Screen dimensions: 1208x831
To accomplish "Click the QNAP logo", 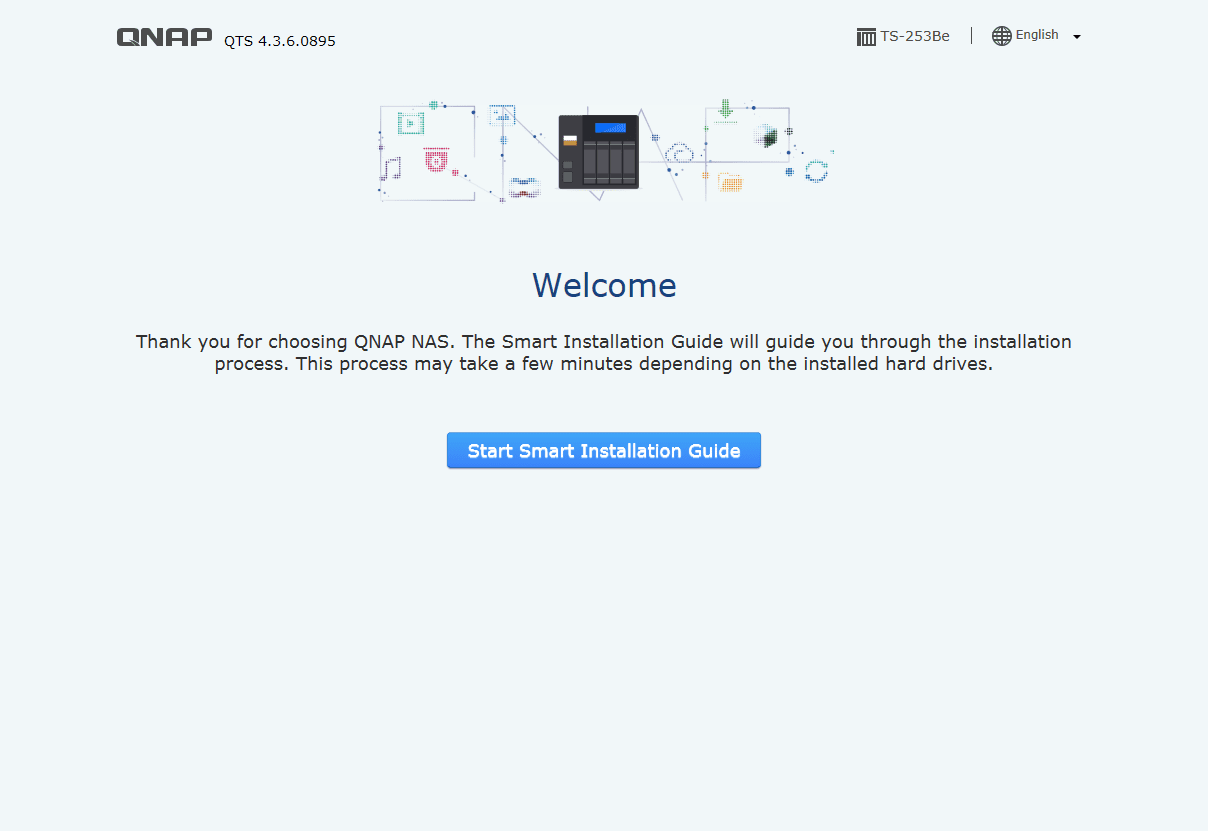I will click(x=164, y=38).
